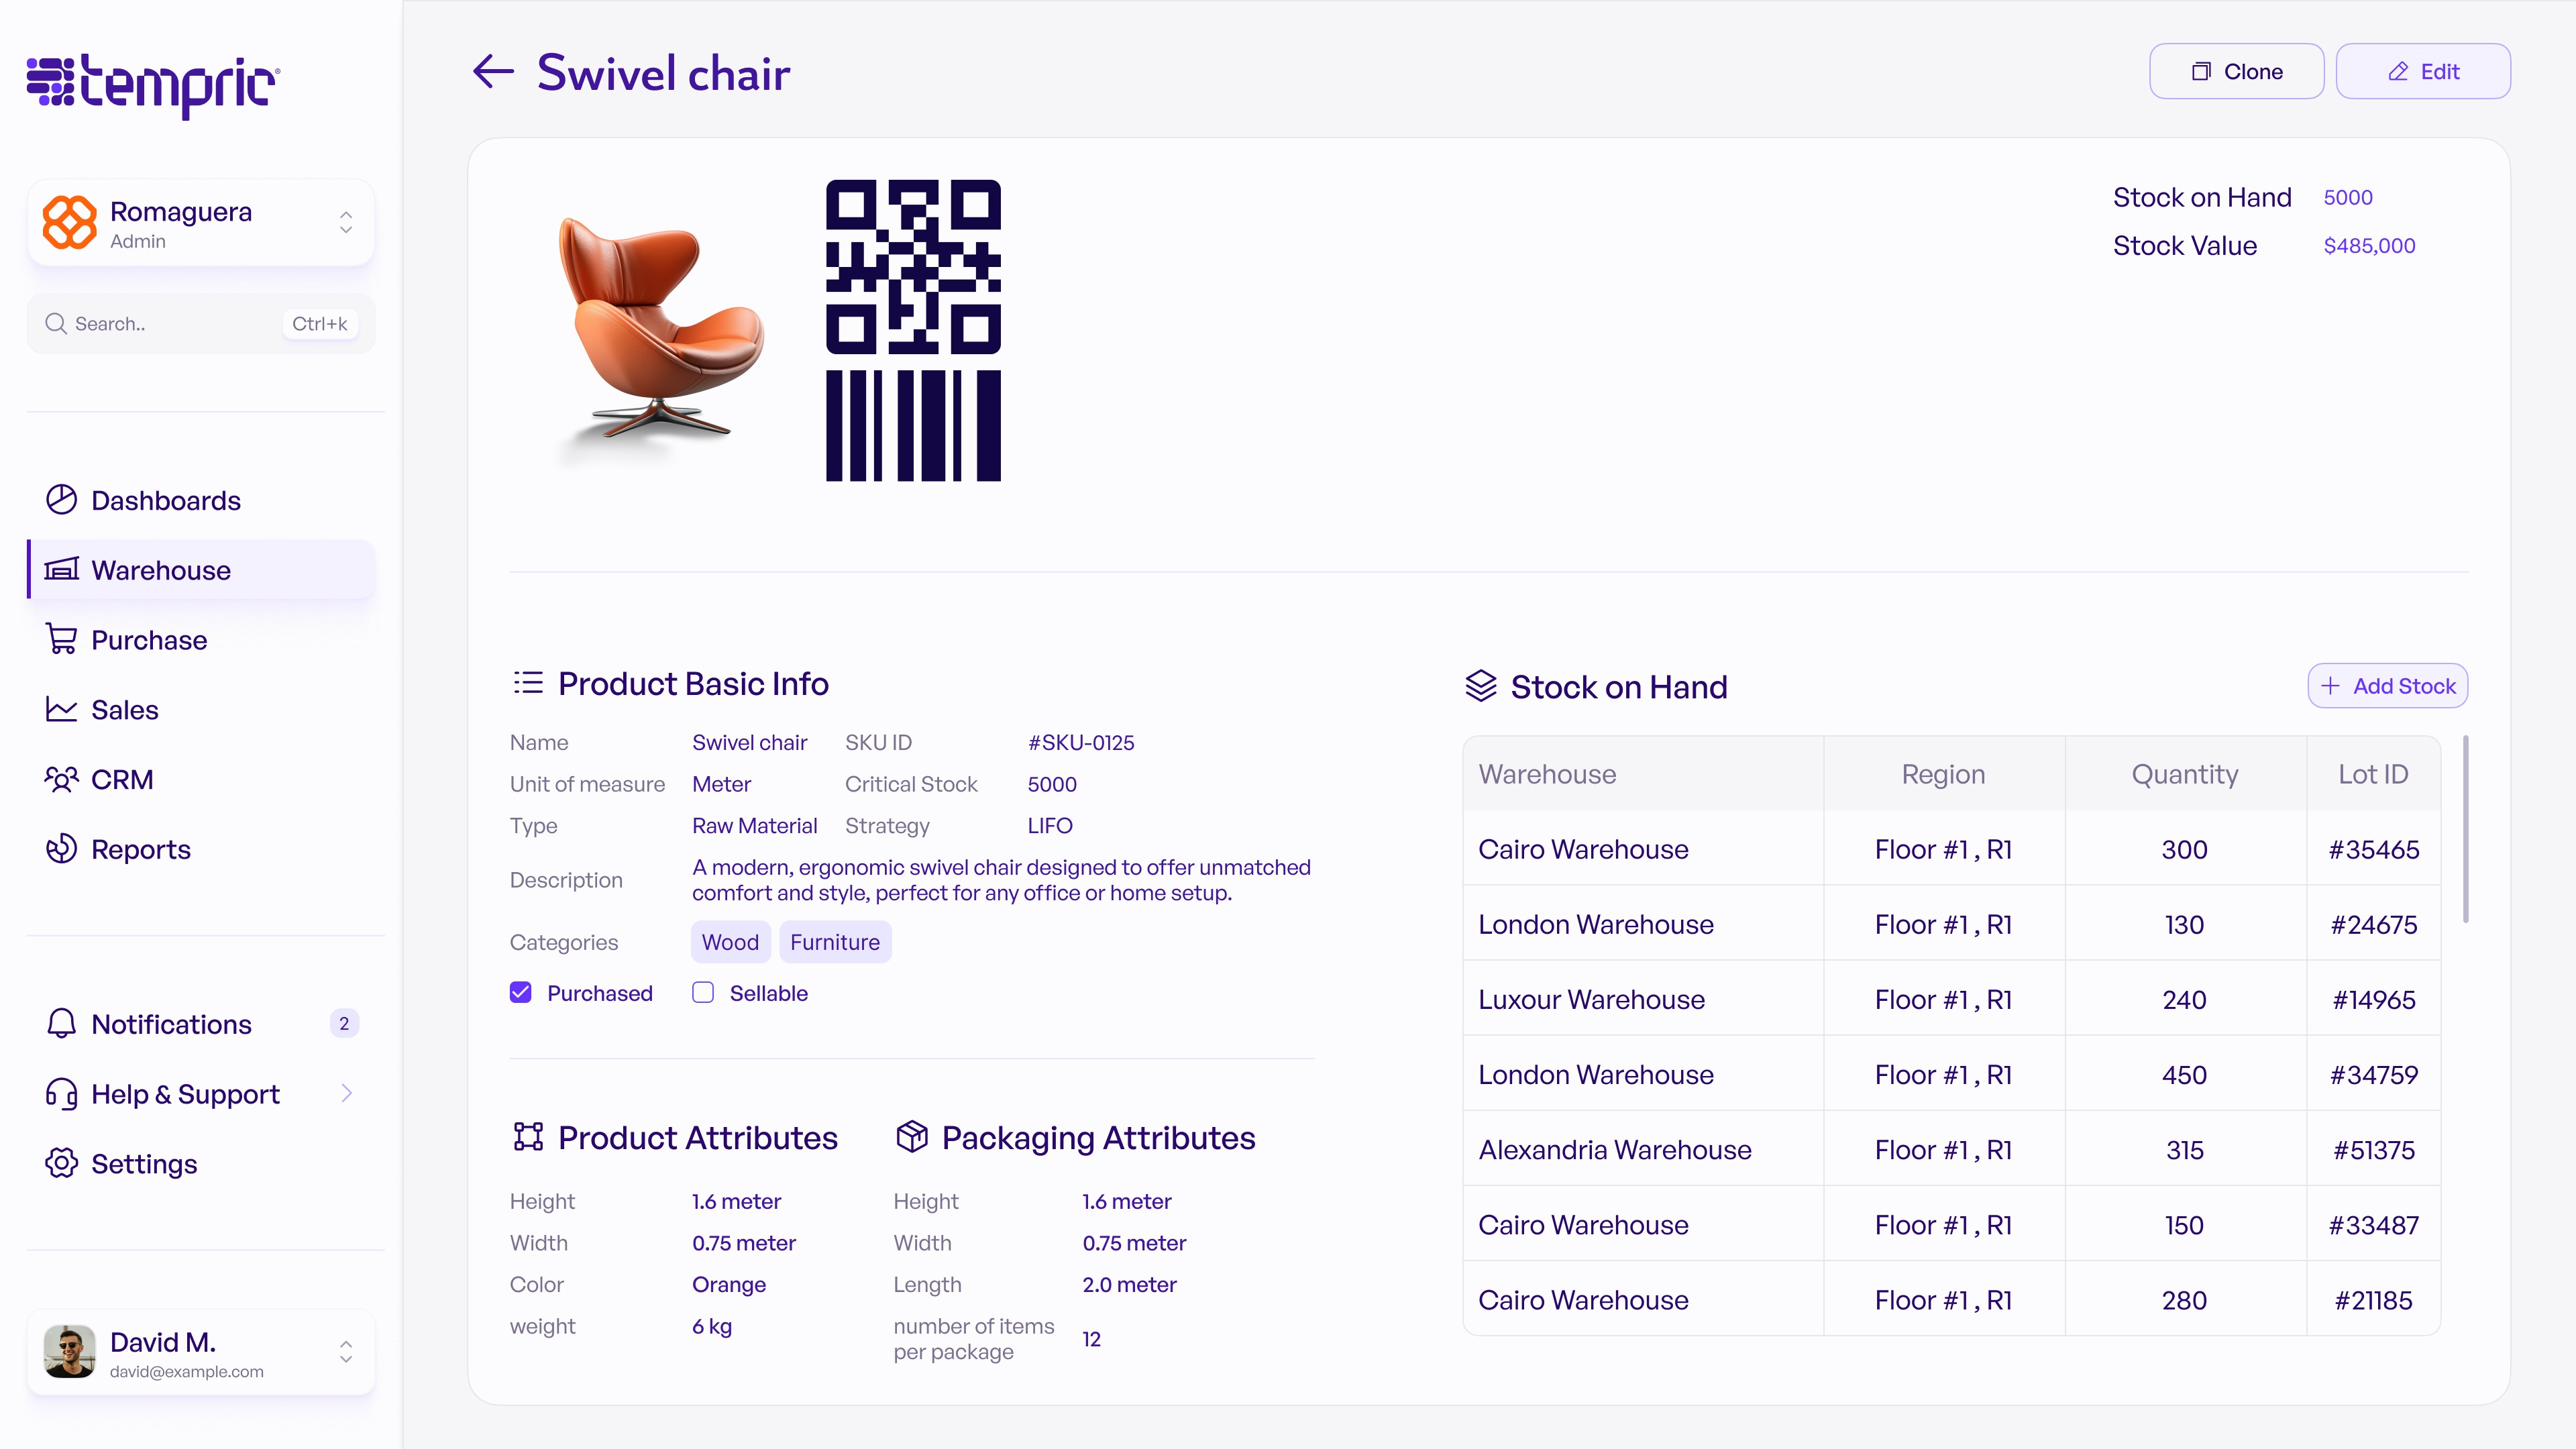
Task: Click the Help & Support headset icon
Action: tap(61, 1094)
